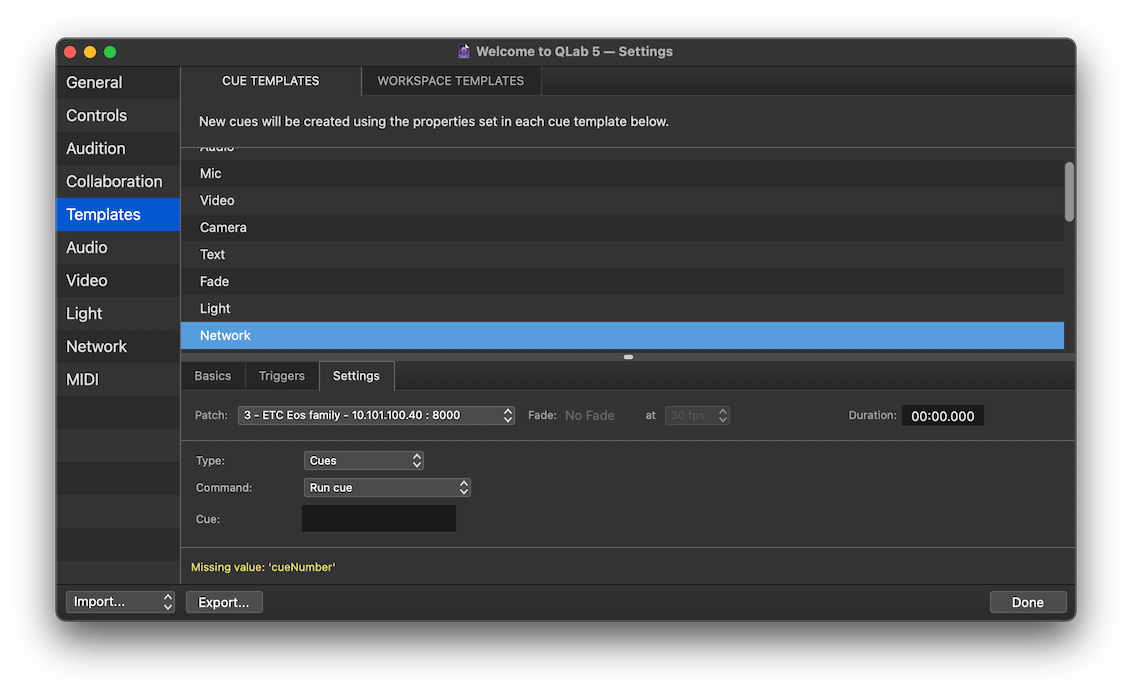
Task: Open the Patch dropdown for ETC Eos
Action: point(376,416)
